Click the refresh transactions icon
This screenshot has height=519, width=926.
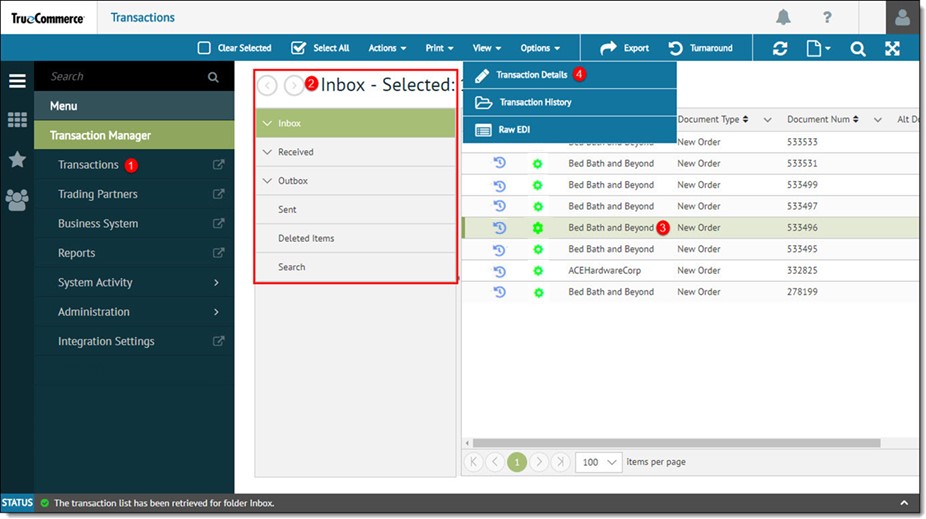point(780,48)
